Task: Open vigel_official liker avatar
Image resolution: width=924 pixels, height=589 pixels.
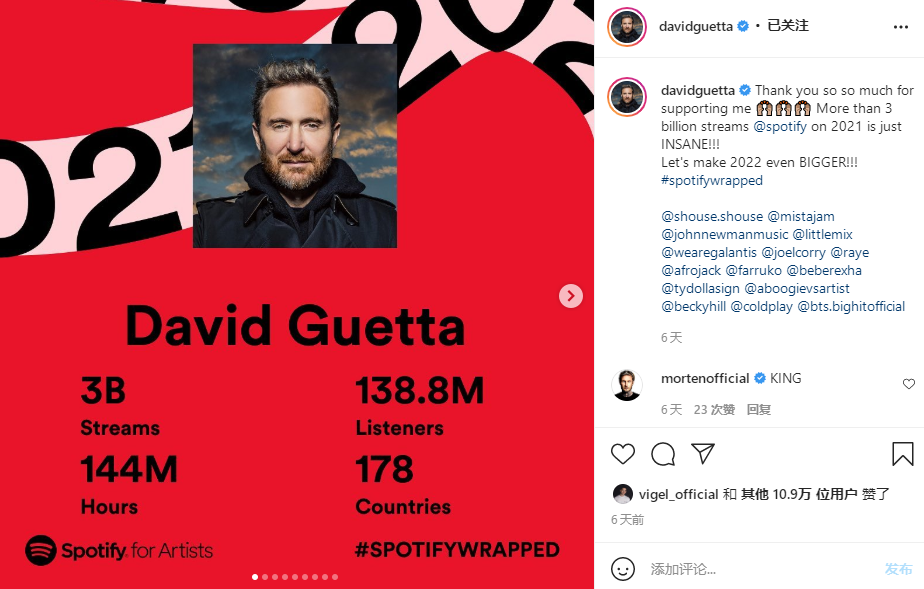Action: 622,494
